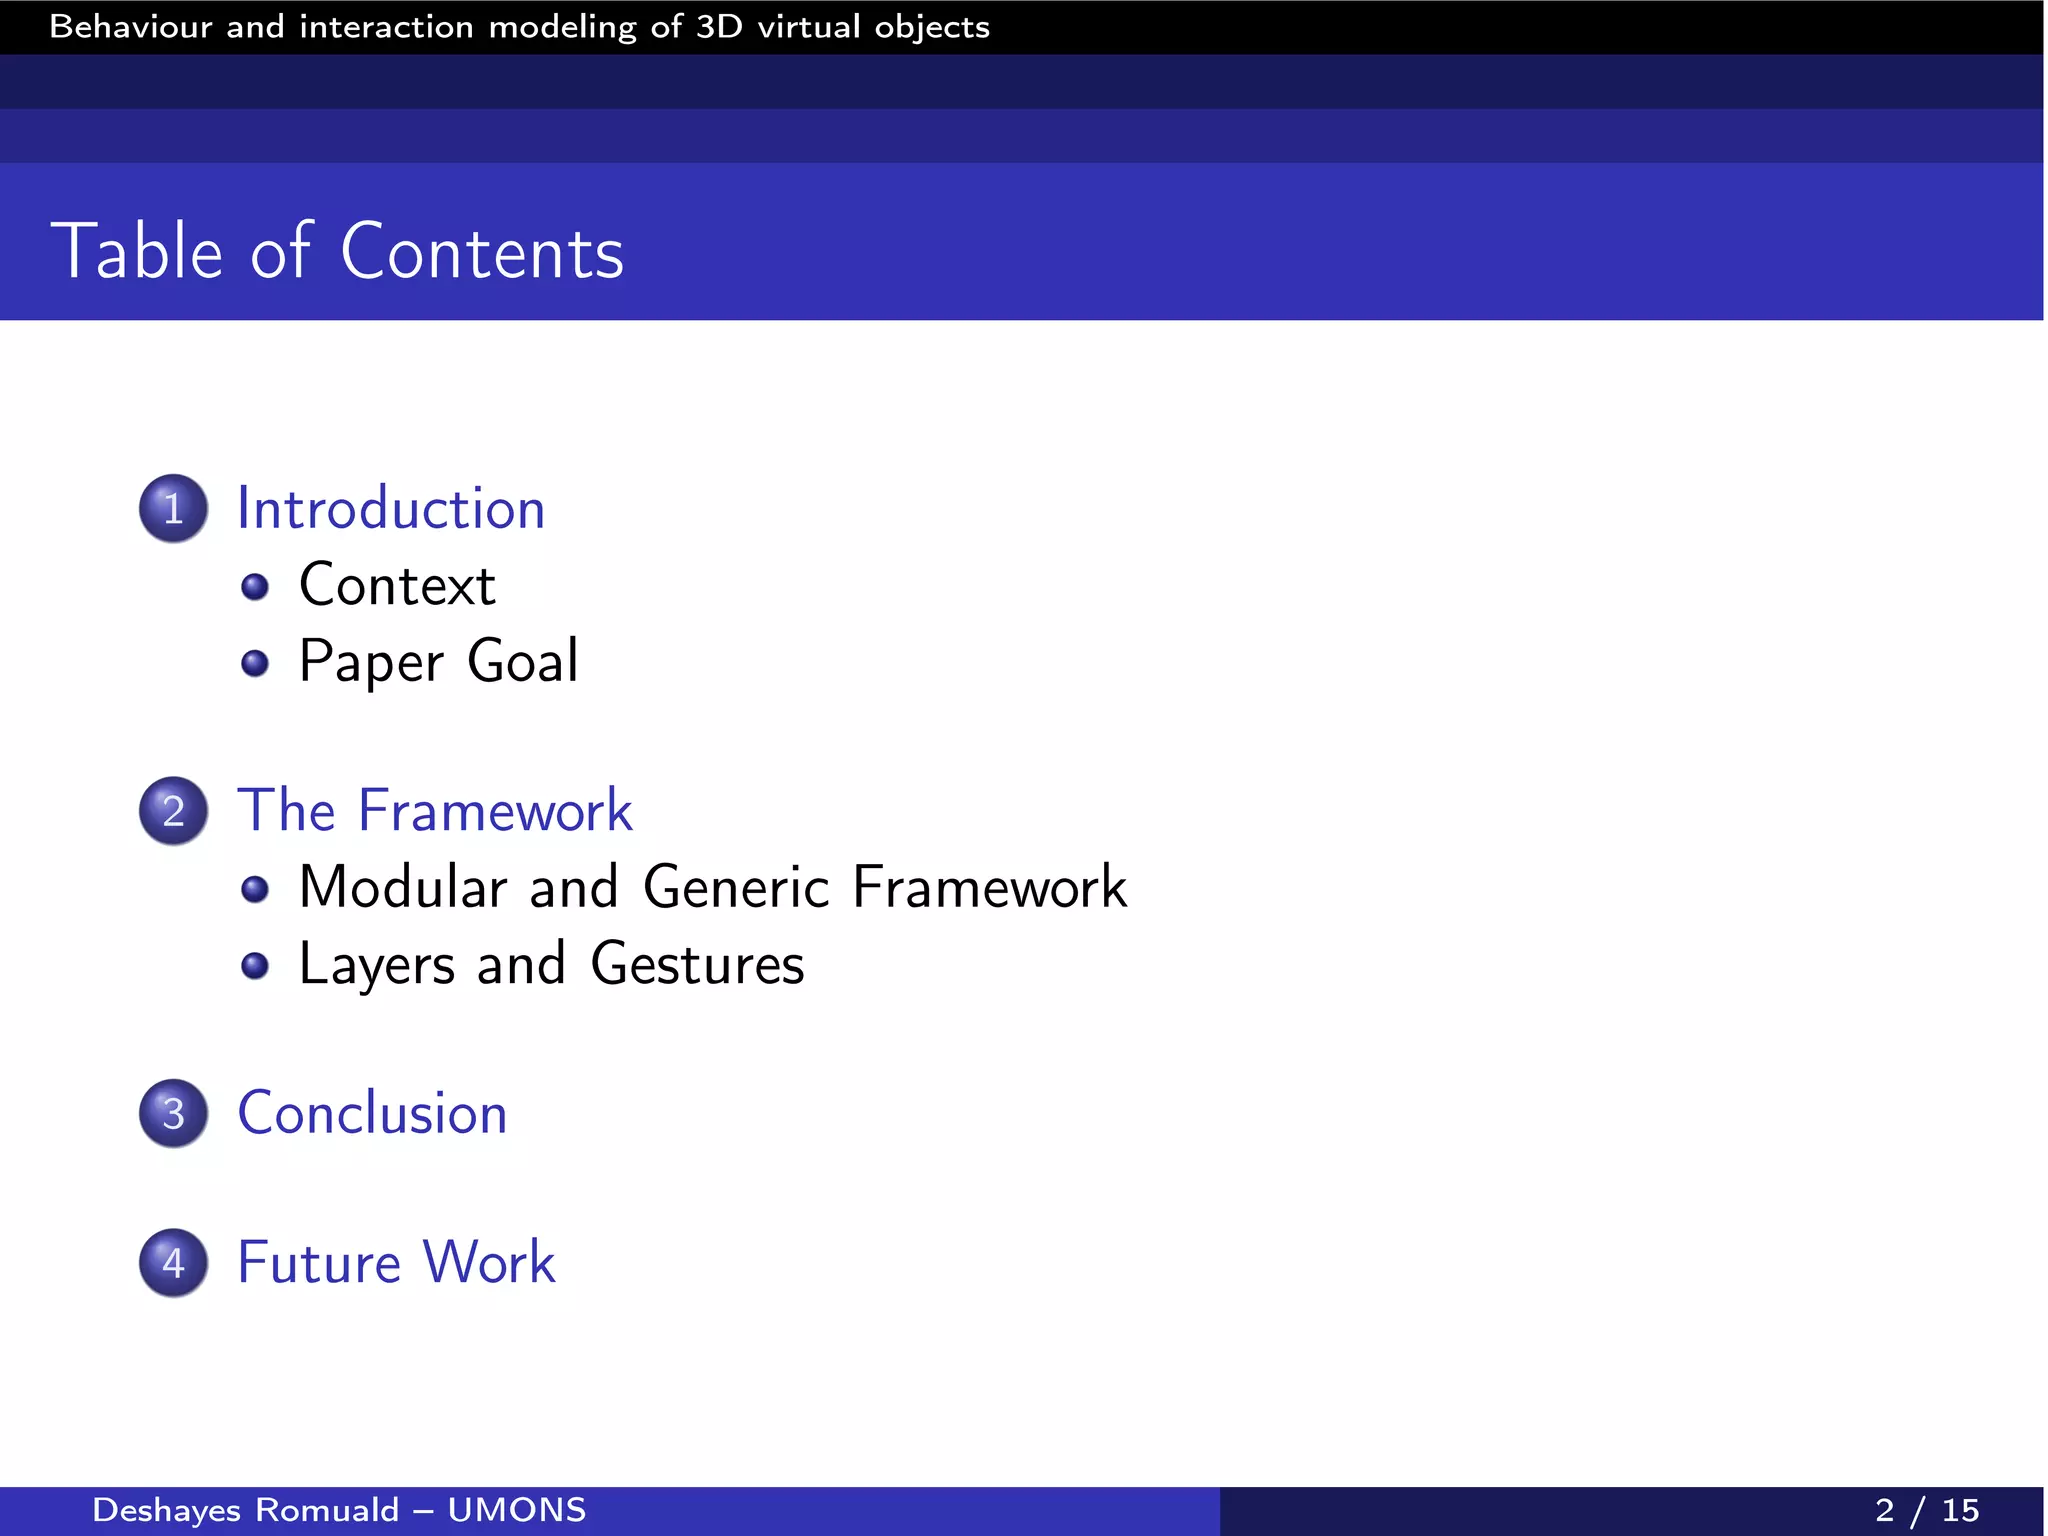Open Modular and Generic Framework subsection
The height and width of the screenshot is (1536, 2048).
(712, 888)
